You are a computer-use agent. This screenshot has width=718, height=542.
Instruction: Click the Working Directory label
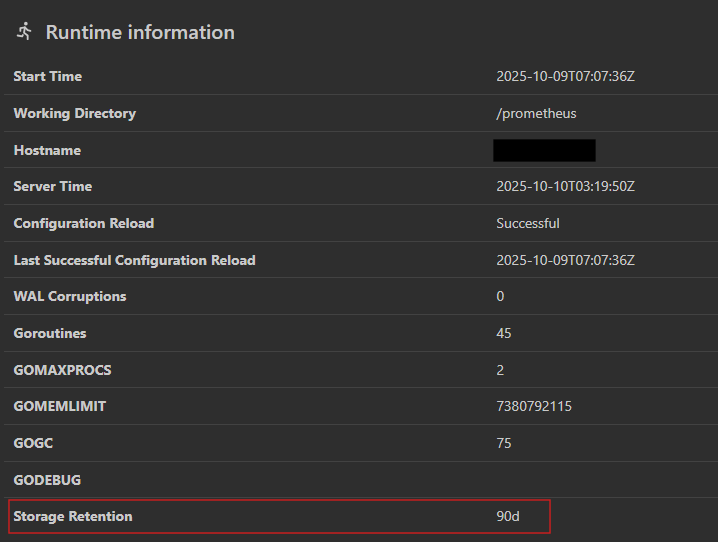coord(75,114)
